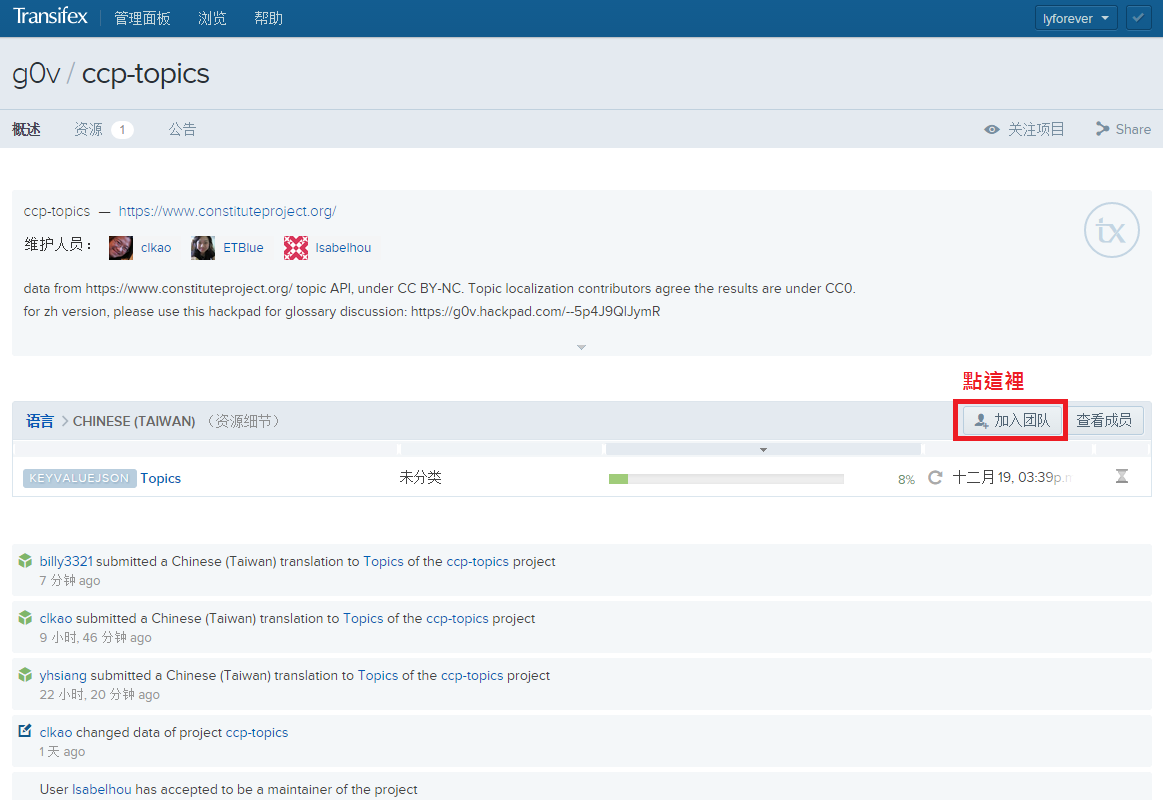Click the round Transifex project badge icon
1163x800 pixels.
click(x=1112, y=231)
